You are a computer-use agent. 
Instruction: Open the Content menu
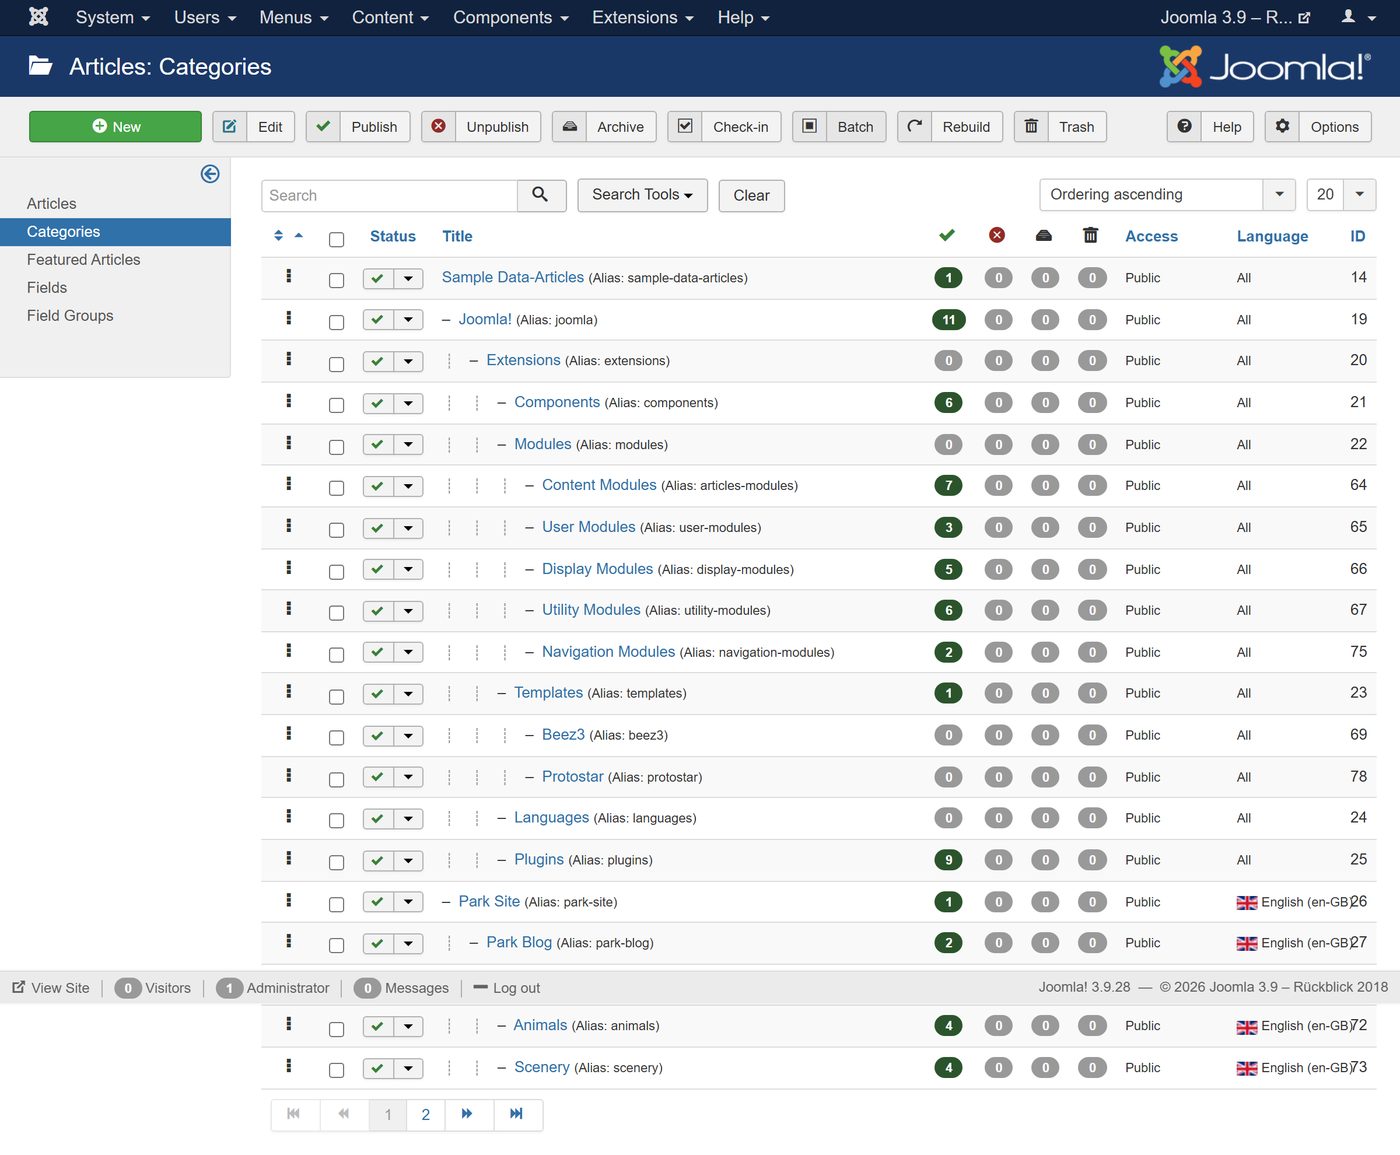[x=390, y=17]
